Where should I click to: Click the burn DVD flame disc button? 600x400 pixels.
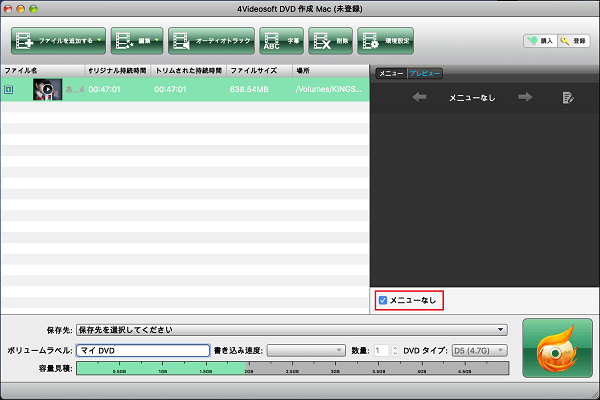click(557, 348)
